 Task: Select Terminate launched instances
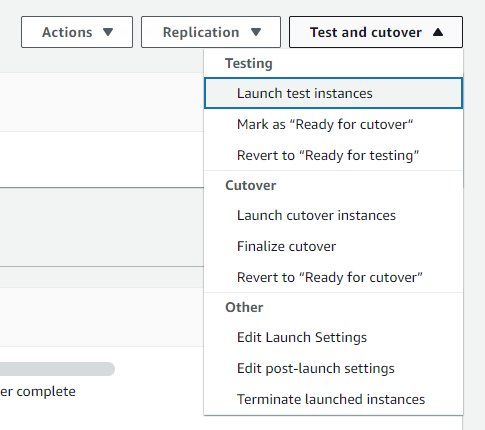pyautogui.click(x=333, y=399)
